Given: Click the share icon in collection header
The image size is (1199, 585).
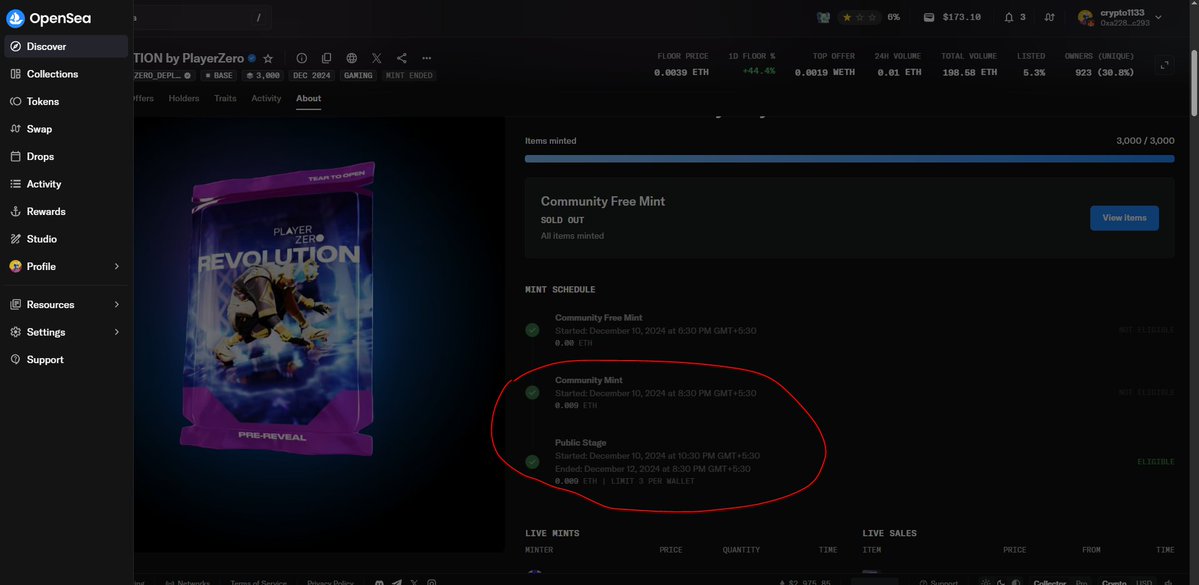Looking at the screenshot, I should pos(401,58).
